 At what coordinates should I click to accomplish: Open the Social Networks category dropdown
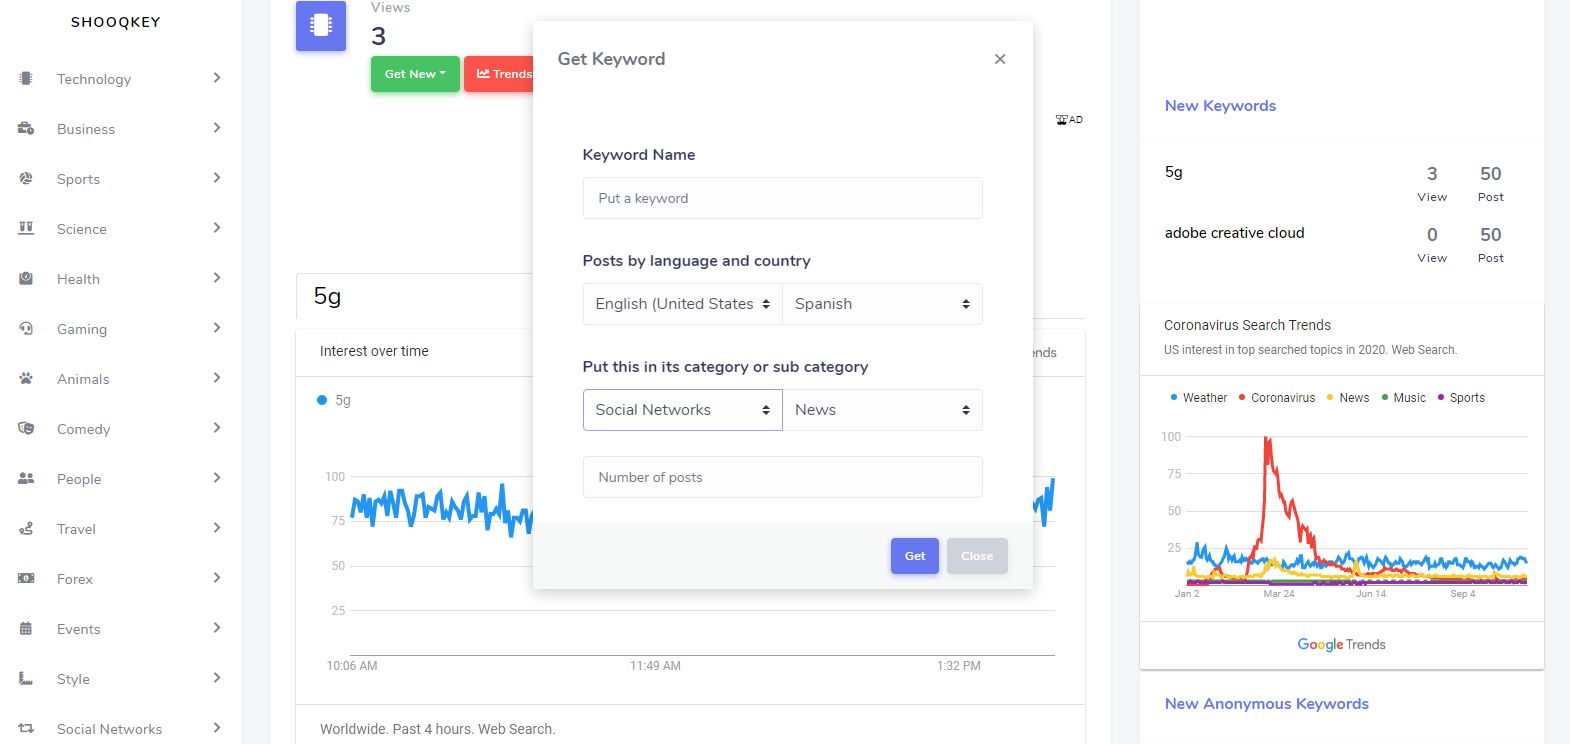click(682, 410)
